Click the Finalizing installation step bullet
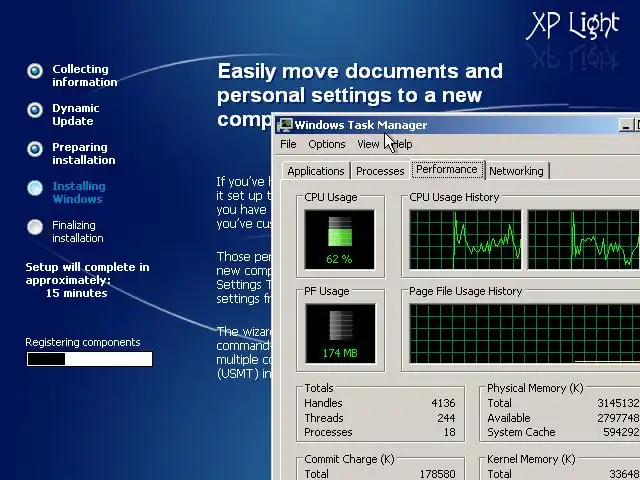Screen dimensions: 640x480 [x=35, y=227]
